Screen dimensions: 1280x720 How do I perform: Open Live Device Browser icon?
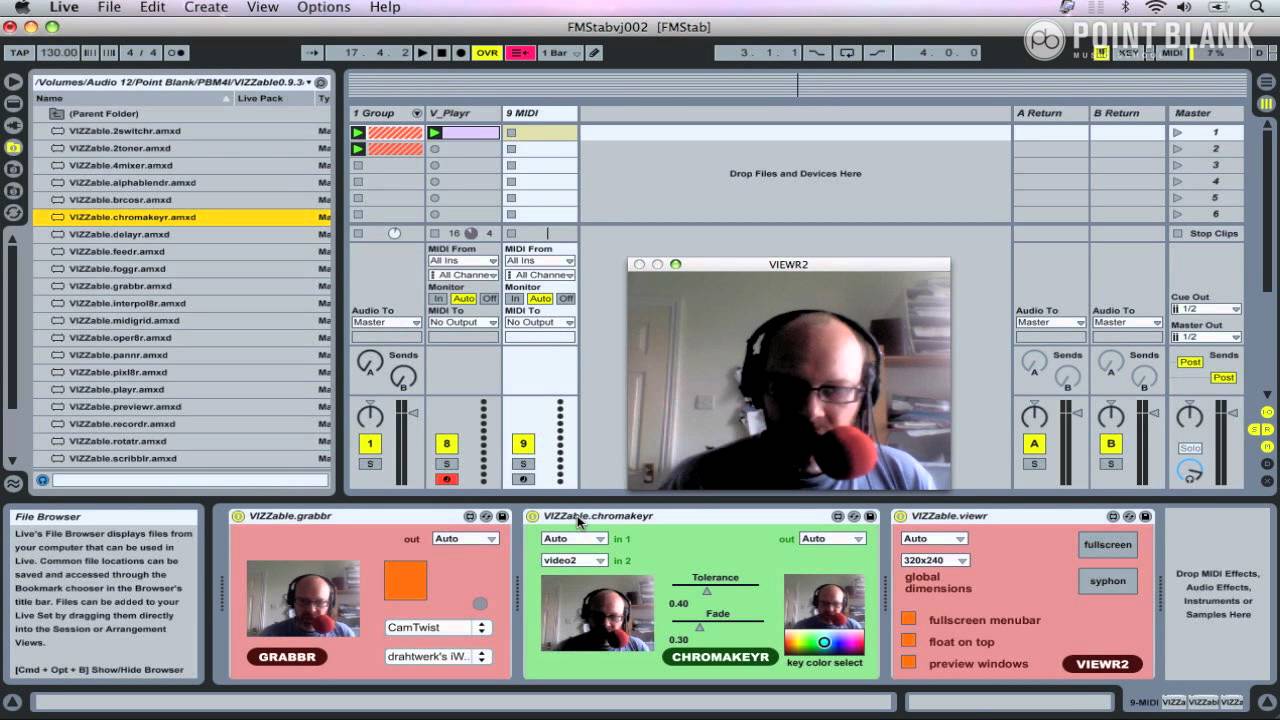tap(13, 82)
